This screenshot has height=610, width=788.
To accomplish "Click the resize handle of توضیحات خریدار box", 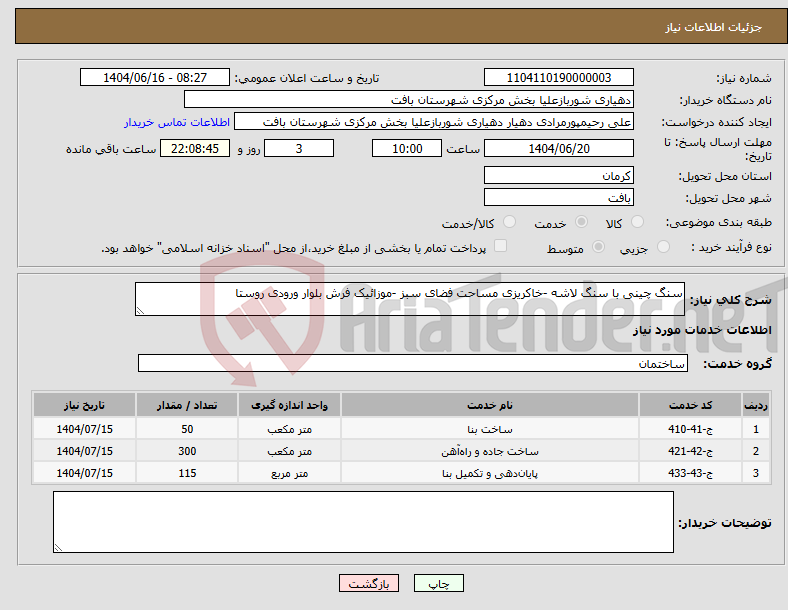I will click(58, 548).
